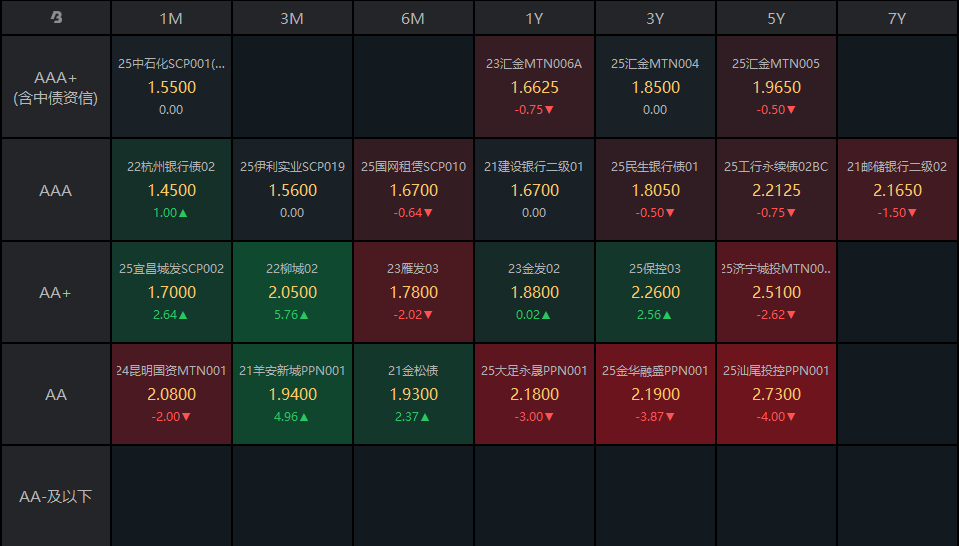Image resolution: width=959 pixels, height=546 pixels.
Task: Click the AA-及以下 rating row header
Action: pyautogui.click(x=56, y=496)
